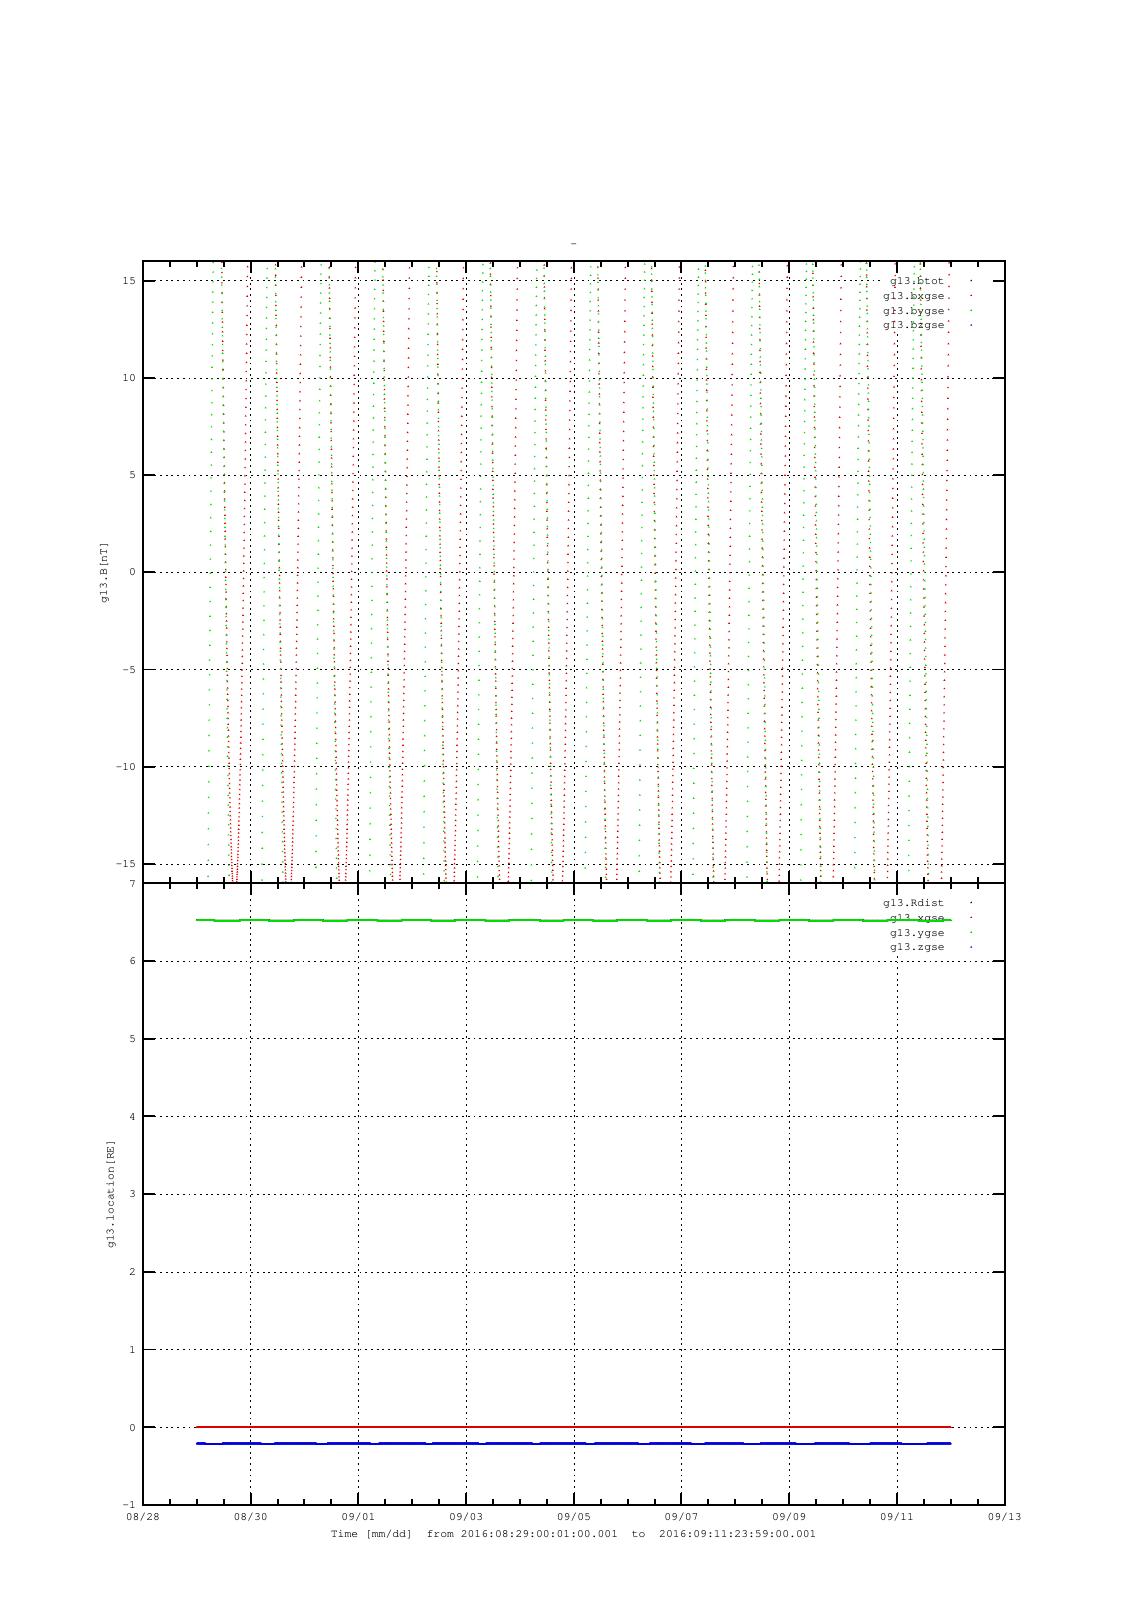The image size is (1131, 1600).
Task: Click the 10 tick on B axis
Action: click(x=129, y=378)
